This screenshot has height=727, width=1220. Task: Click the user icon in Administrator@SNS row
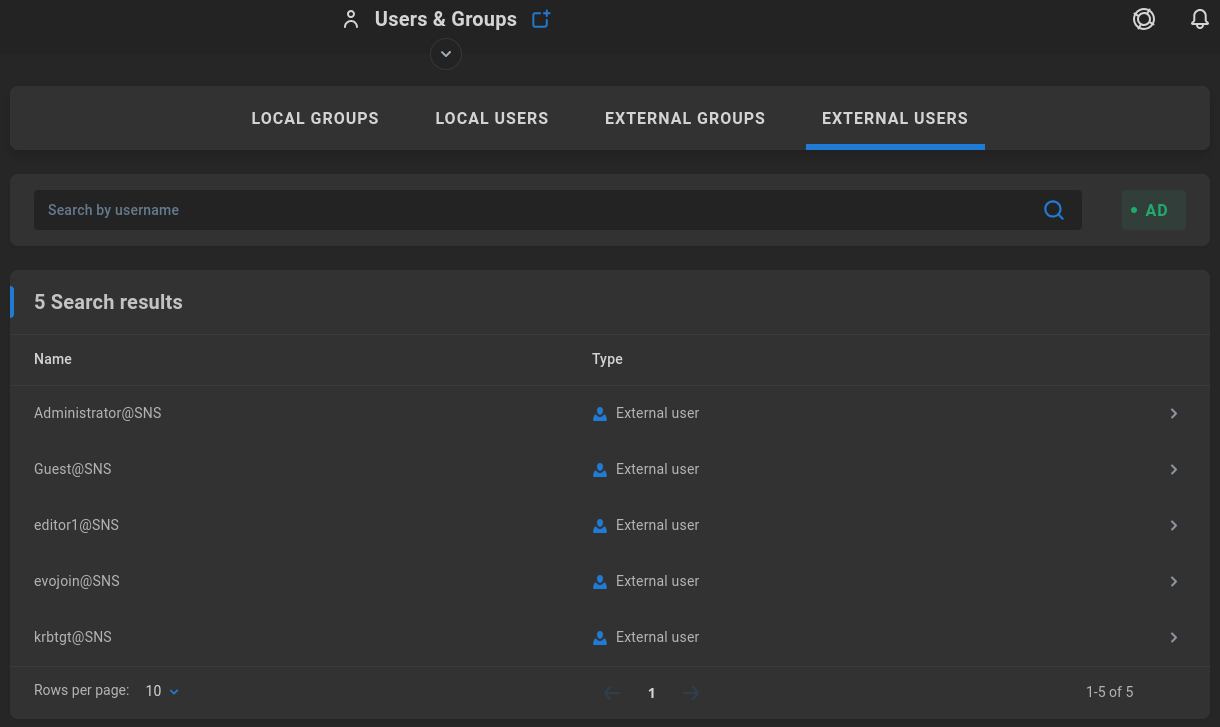[600, 413]
